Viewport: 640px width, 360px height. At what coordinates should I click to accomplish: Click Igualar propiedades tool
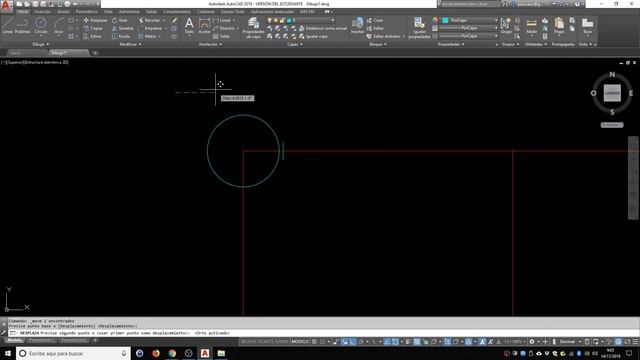(419, 28)
